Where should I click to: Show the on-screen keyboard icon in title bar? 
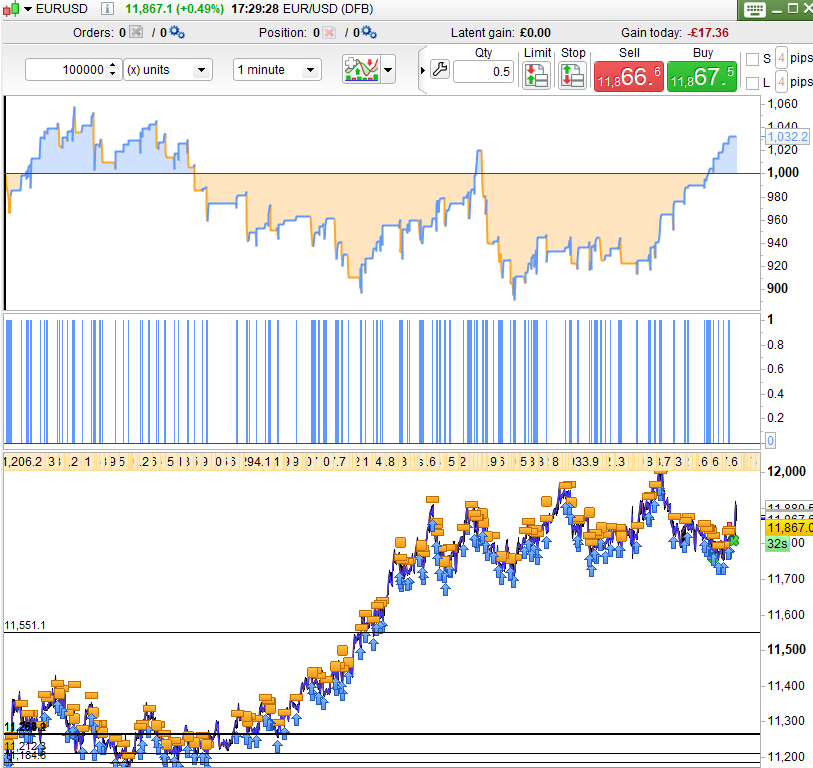point(754,9)
